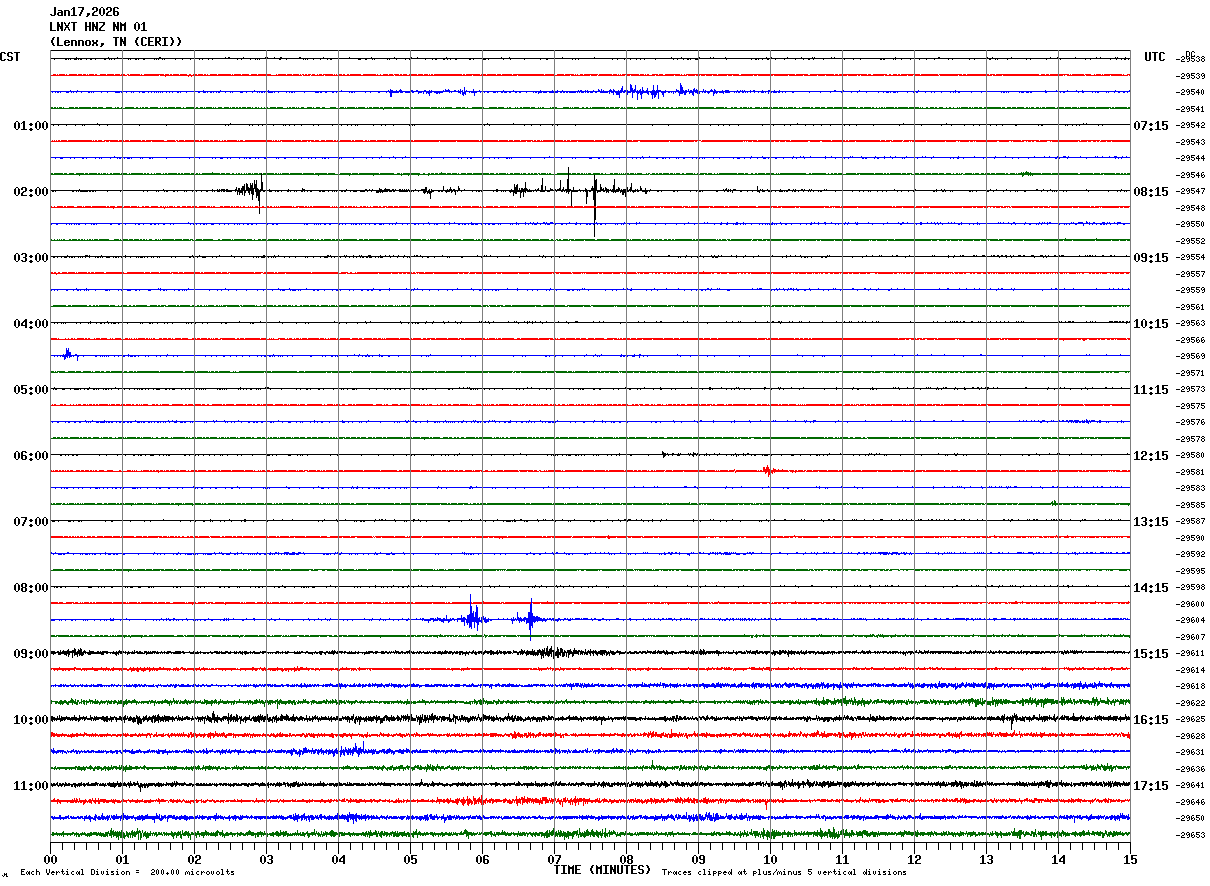This screenshot has height=886, width=1210.
Task: Click the DC offset value -29547
Action: tap(1191, 191)
